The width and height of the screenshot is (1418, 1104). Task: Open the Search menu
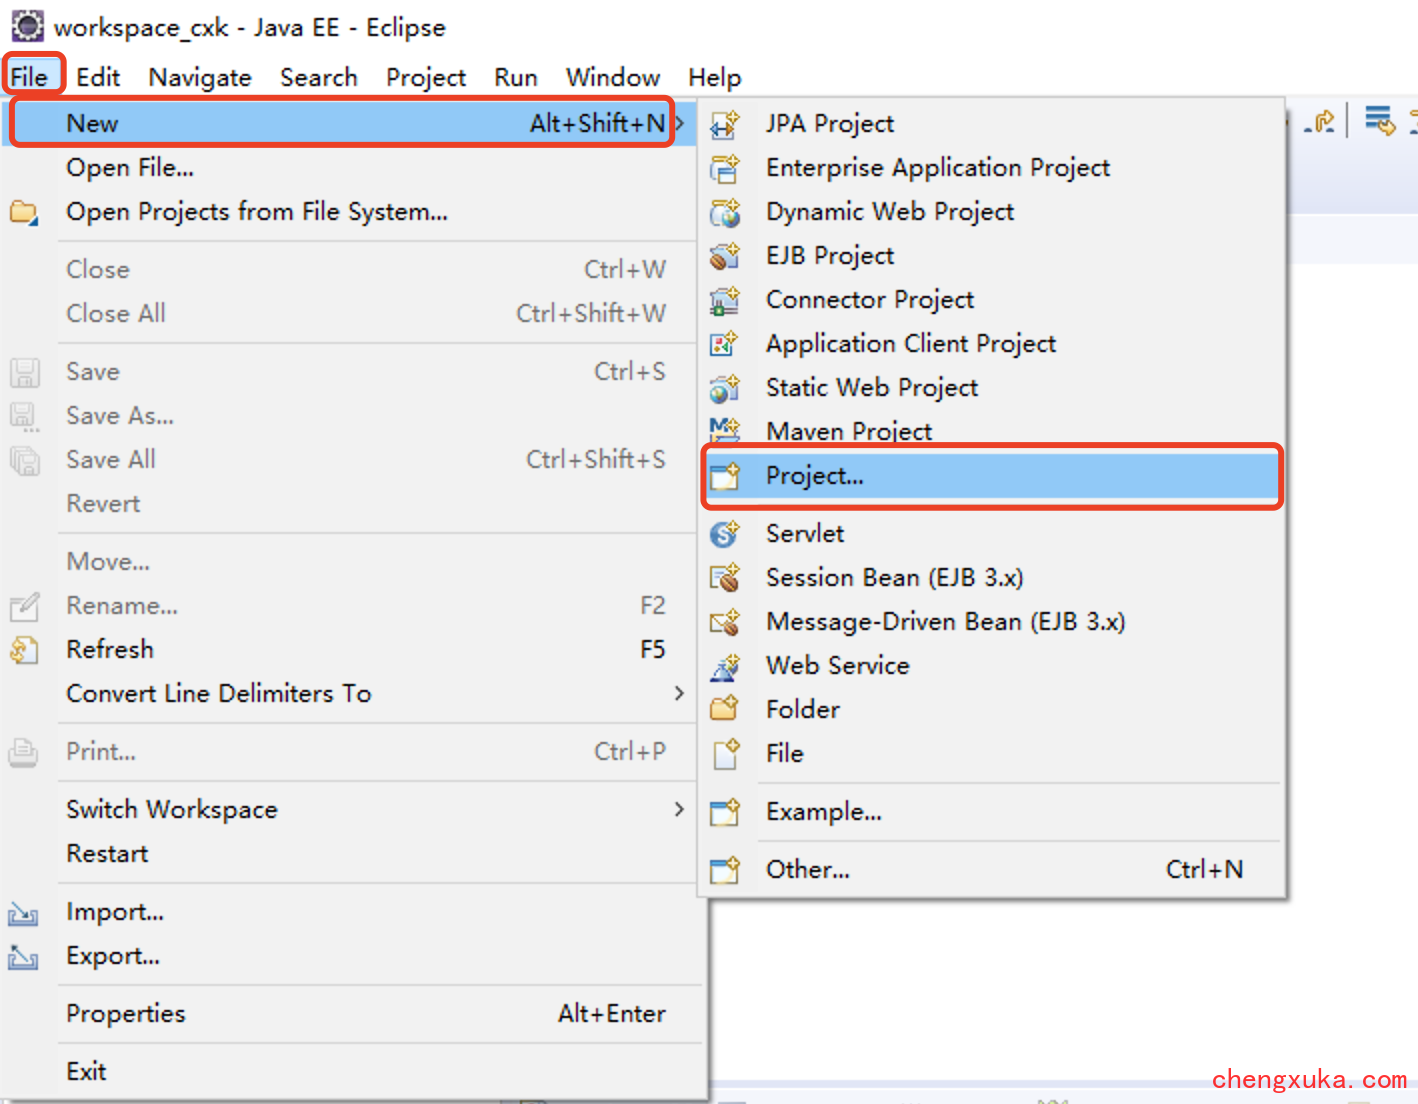click(x=319, y=77)
